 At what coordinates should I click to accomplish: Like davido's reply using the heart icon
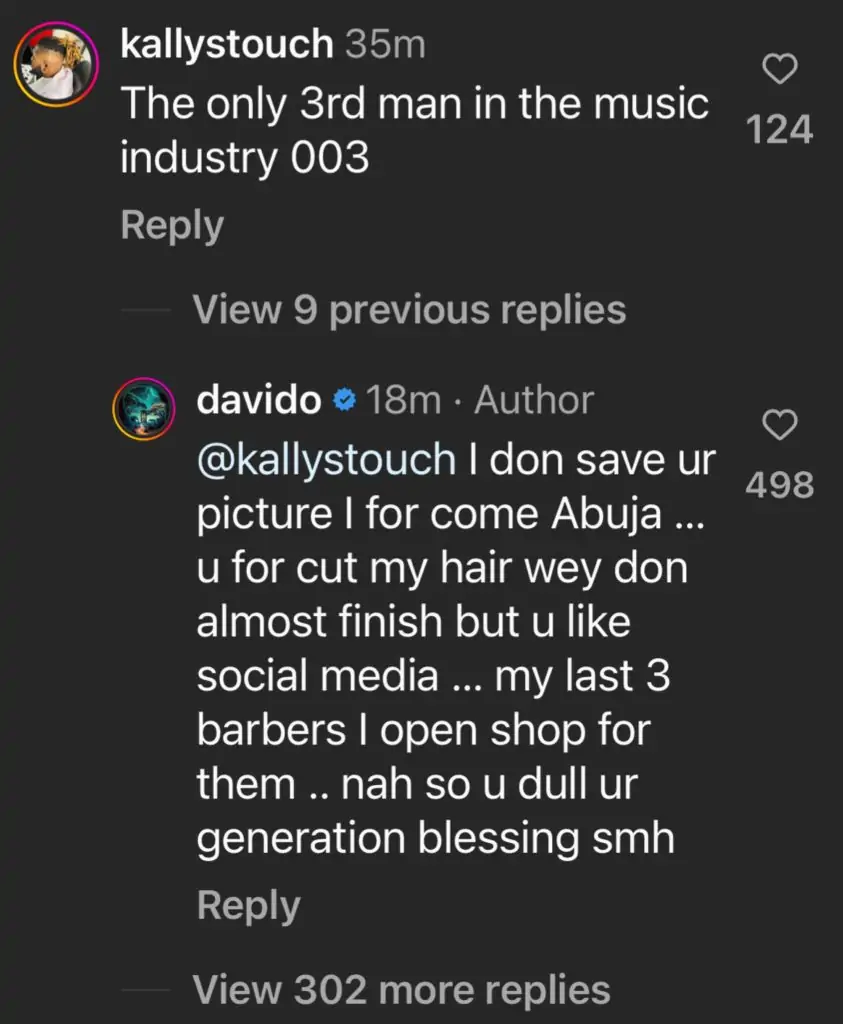click(x=780, y=427)
